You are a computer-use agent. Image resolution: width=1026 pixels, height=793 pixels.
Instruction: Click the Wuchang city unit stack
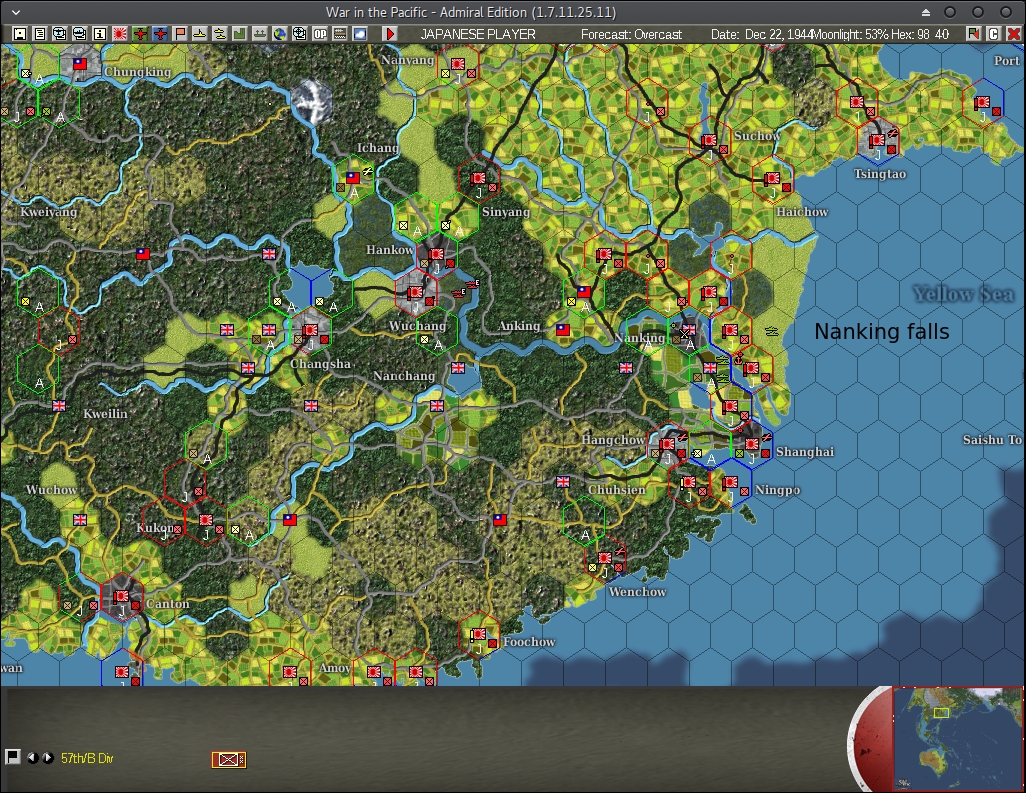pos(416,293)
